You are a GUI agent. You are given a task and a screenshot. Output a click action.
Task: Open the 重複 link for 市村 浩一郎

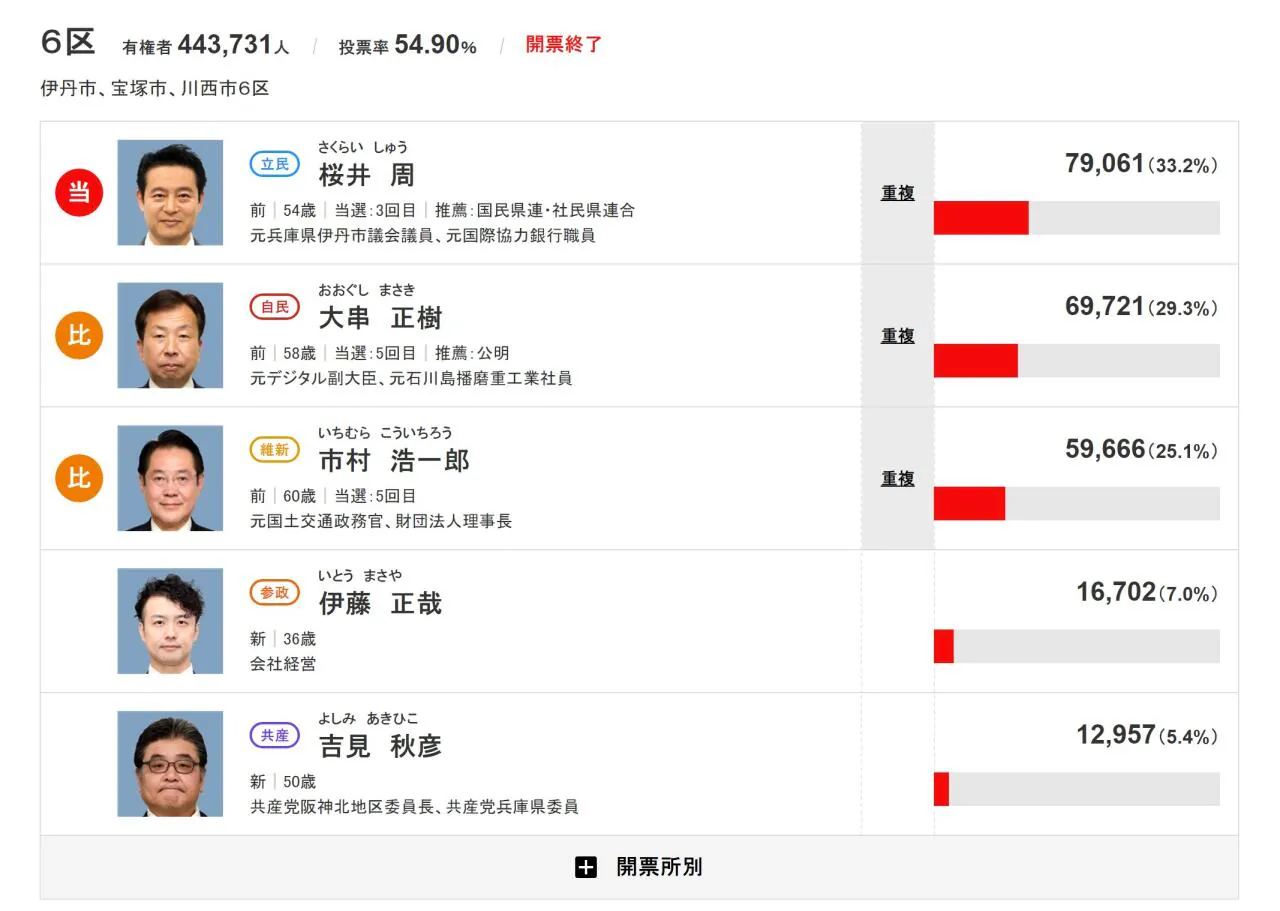coord(897,479)
